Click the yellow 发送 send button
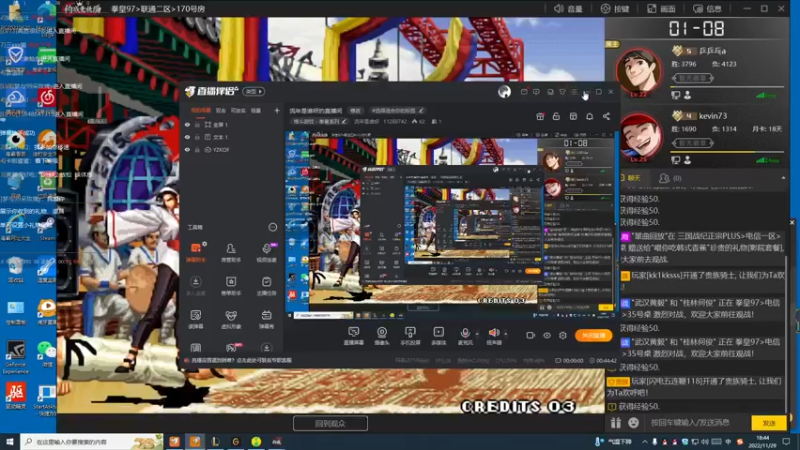The image size is (800, 450). click(768, 423)
